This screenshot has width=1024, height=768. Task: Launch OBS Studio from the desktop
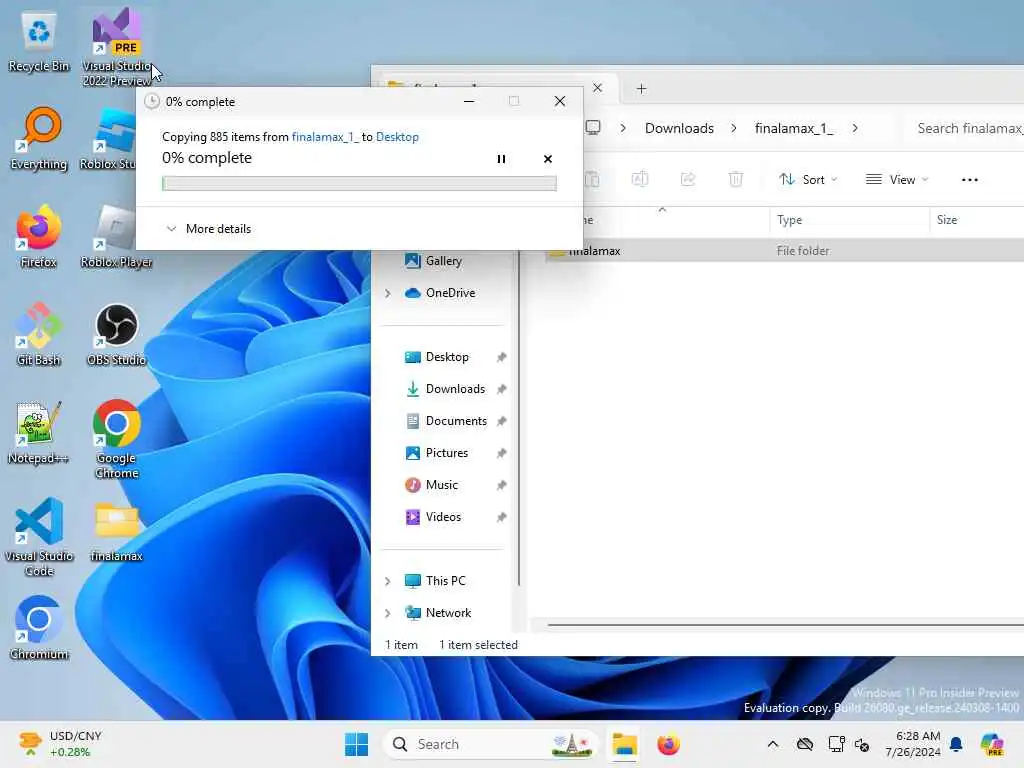(116, 334)
